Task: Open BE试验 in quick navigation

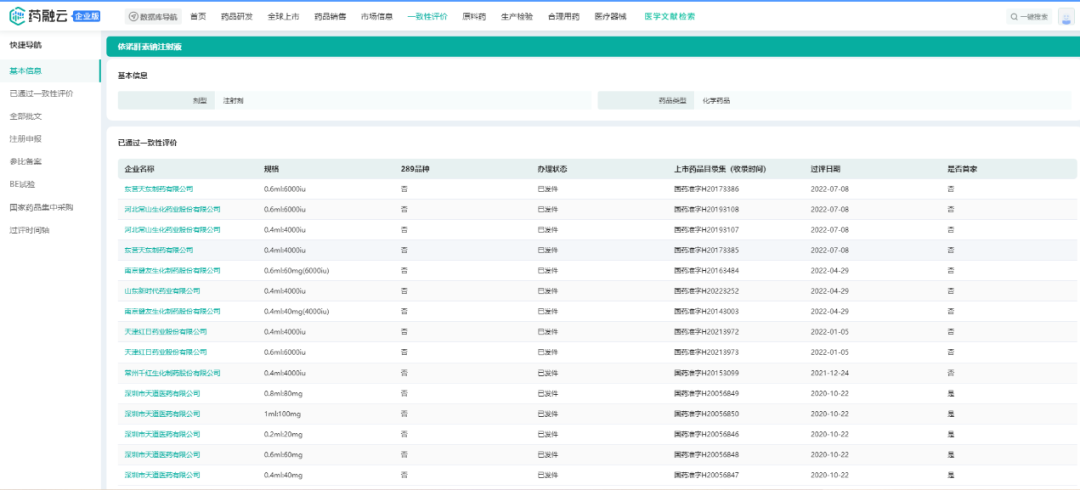Action: click(x=22, y=184)
